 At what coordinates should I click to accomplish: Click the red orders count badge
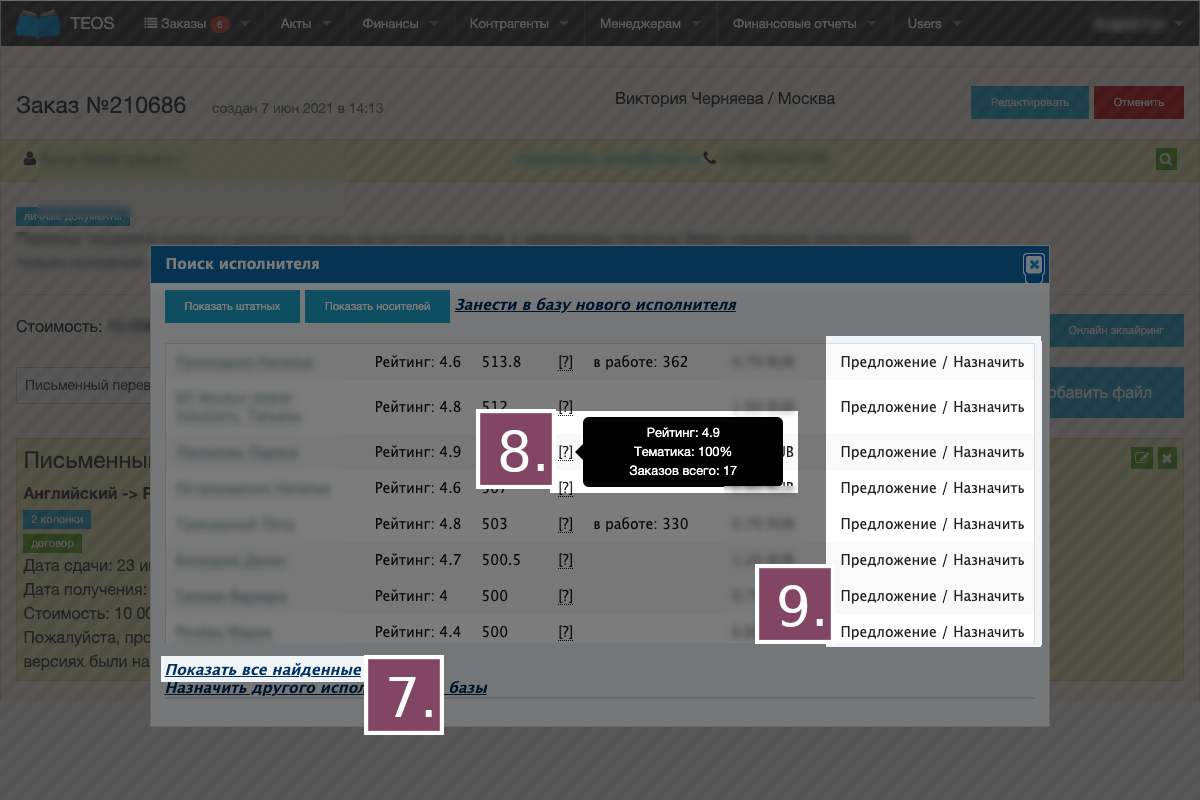[220, 24]
